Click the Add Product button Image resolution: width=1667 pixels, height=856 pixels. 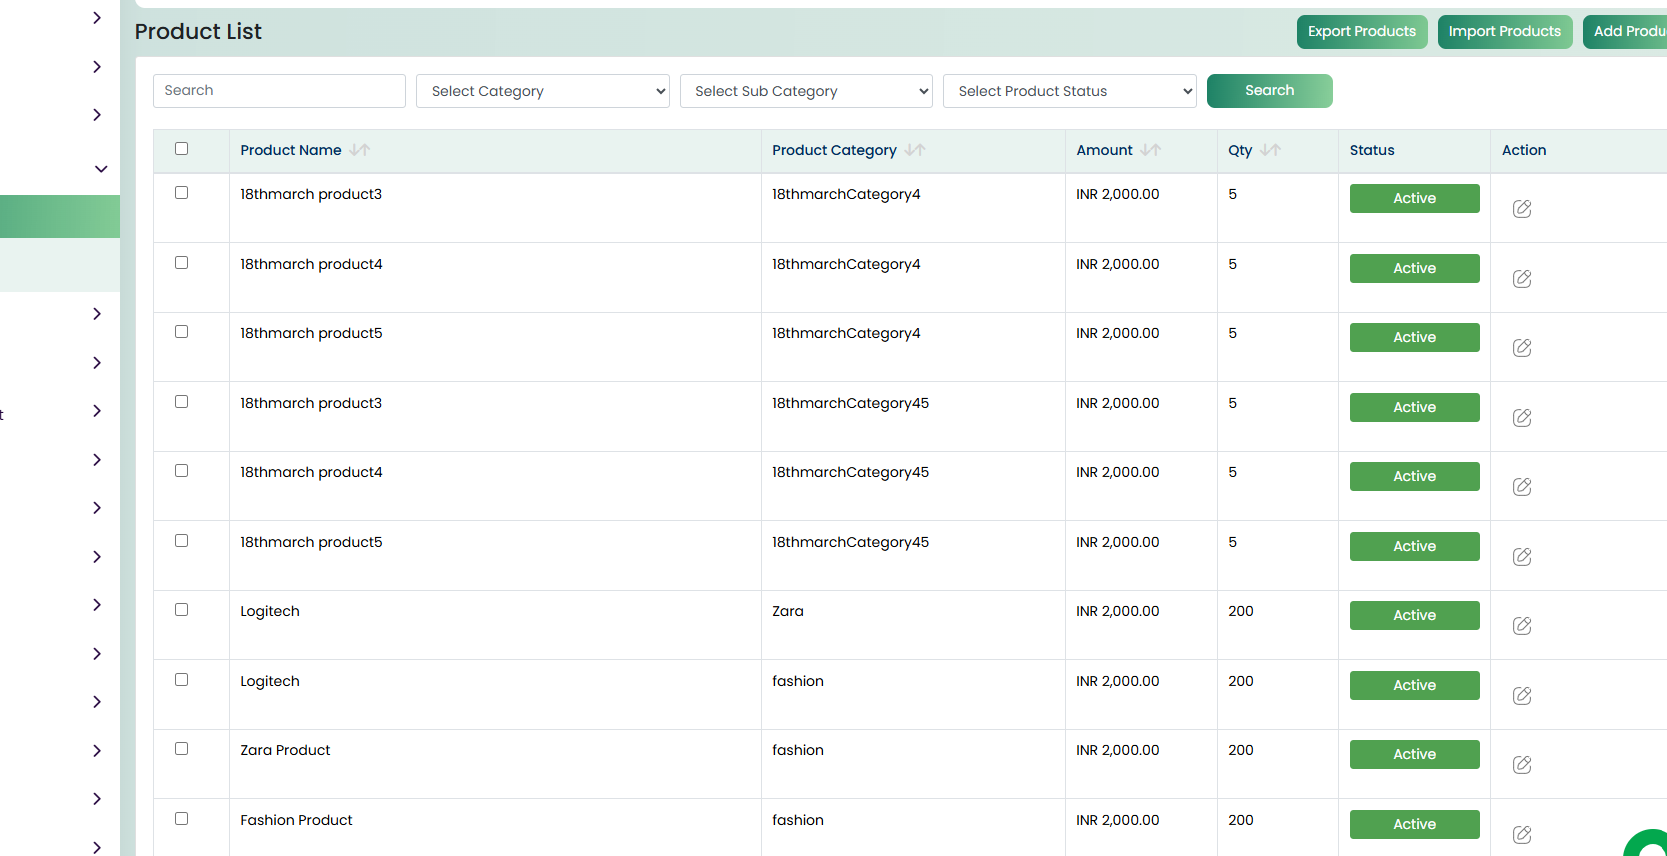point(1626,32)
